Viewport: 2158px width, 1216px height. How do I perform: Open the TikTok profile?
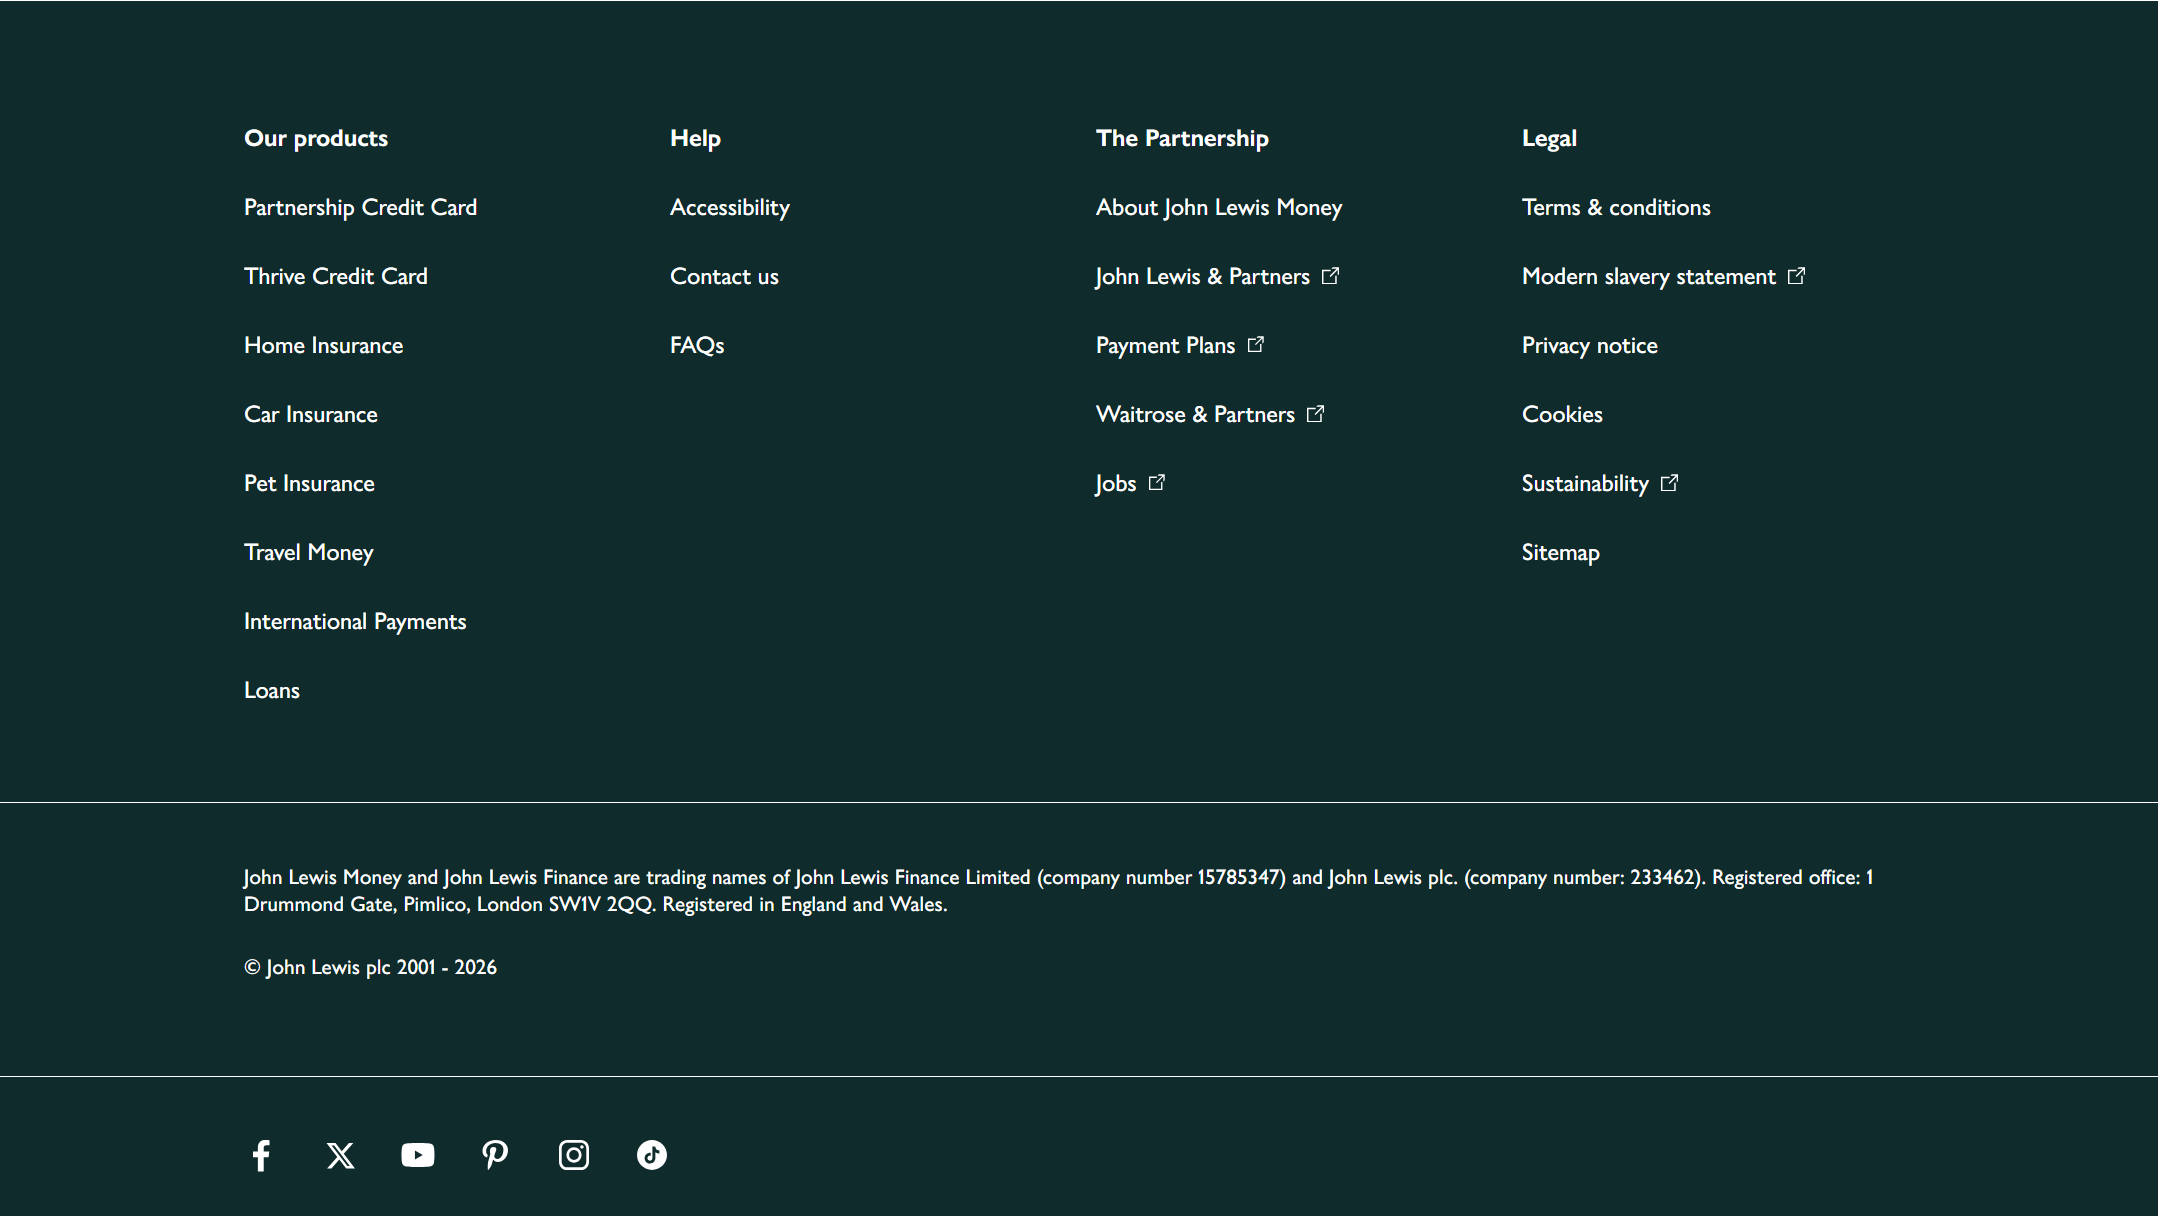point(651,1155)
